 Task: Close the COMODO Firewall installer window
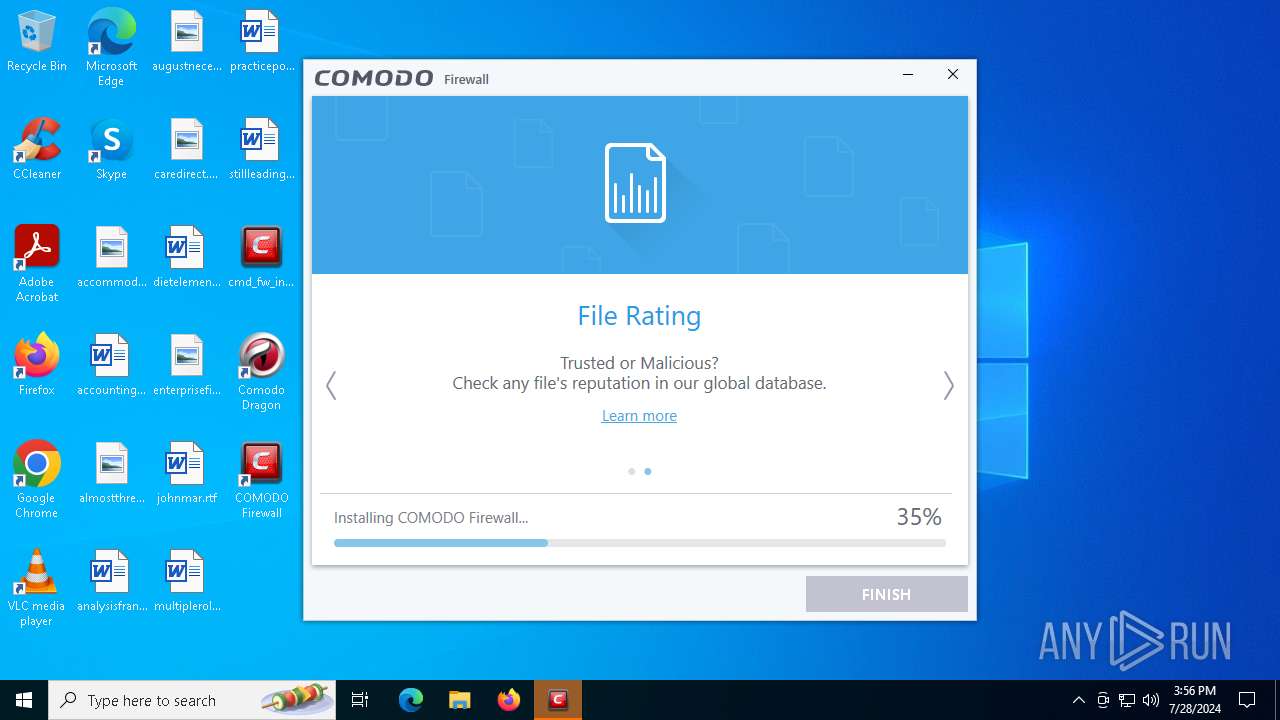pos(953,75)
